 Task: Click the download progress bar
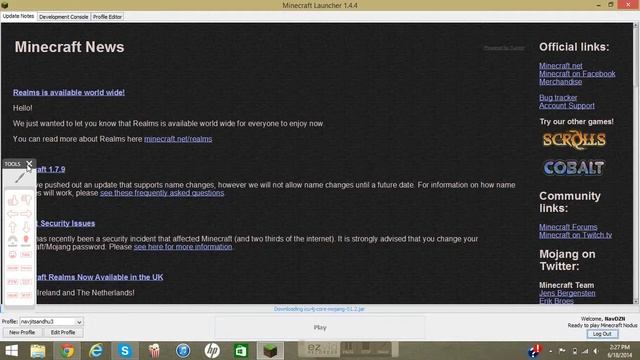point(319,309)
